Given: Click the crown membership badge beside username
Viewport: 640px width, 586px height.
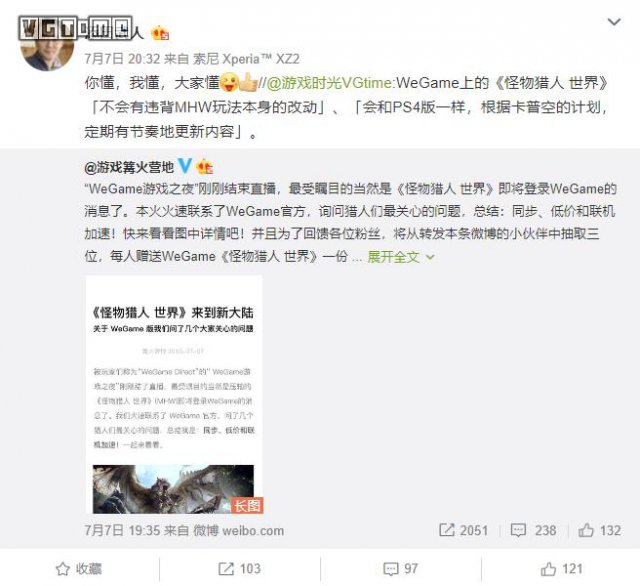Looking at the screenshot, I should [x=160, y=33].
